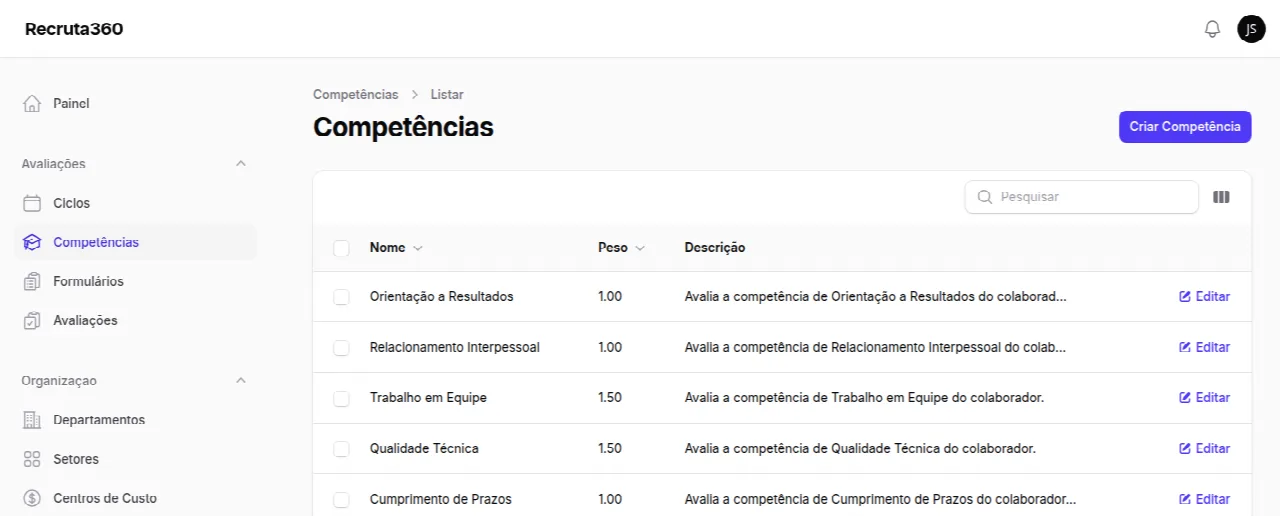Click the name Cumprimento de Prazos
The image size is (1280, 516).
point(441,499)
